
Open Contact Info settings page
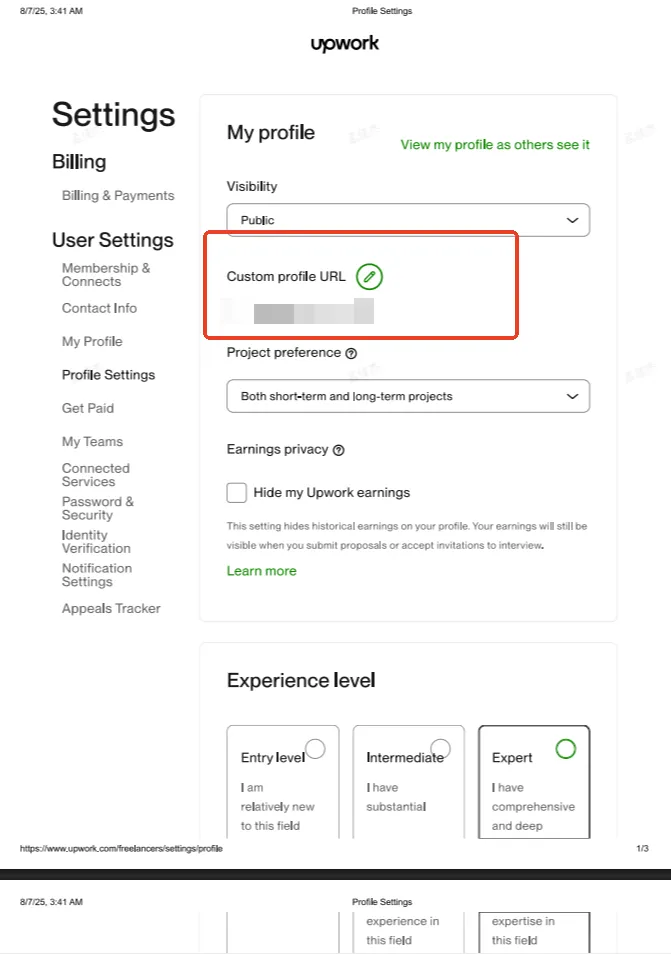(x=99, y=309)
